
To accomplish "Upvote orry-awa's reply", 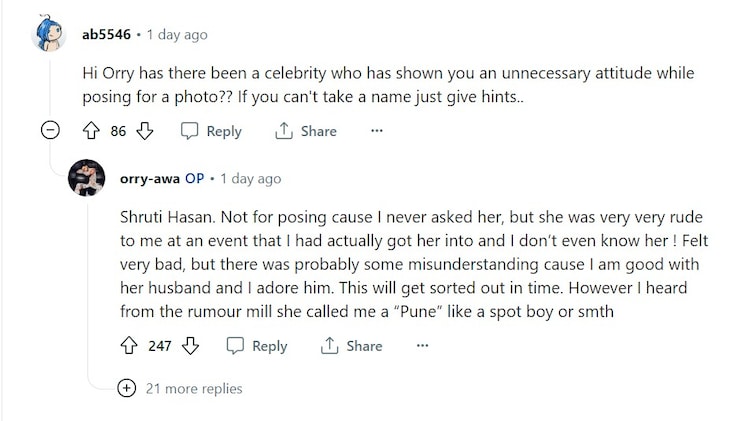I will tap(127, 346).
